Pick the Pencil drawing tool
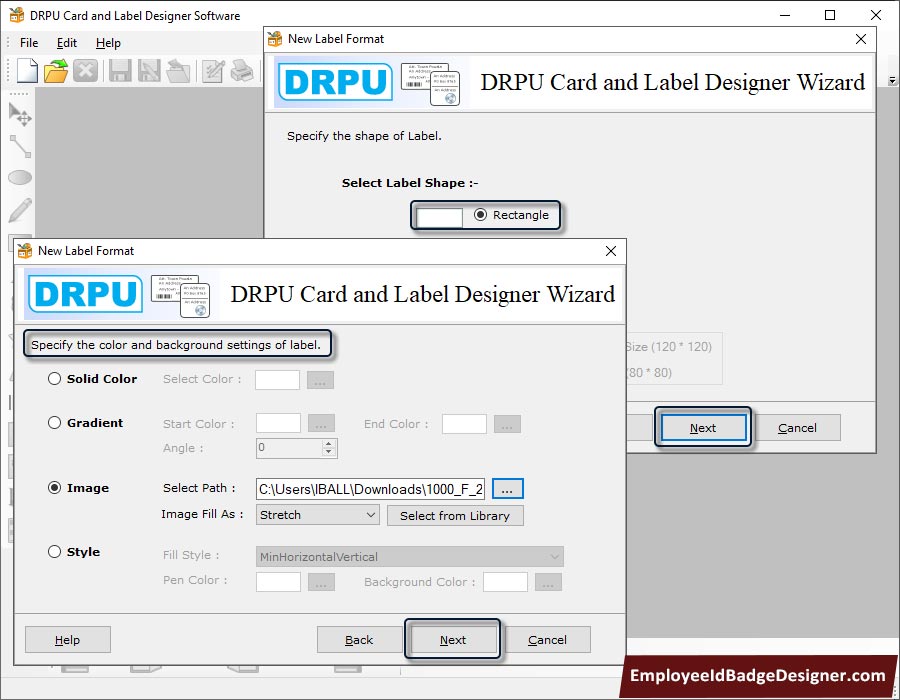Image resolution: width=900 pixels, height=700 pixels. click(x=20, y=210)
